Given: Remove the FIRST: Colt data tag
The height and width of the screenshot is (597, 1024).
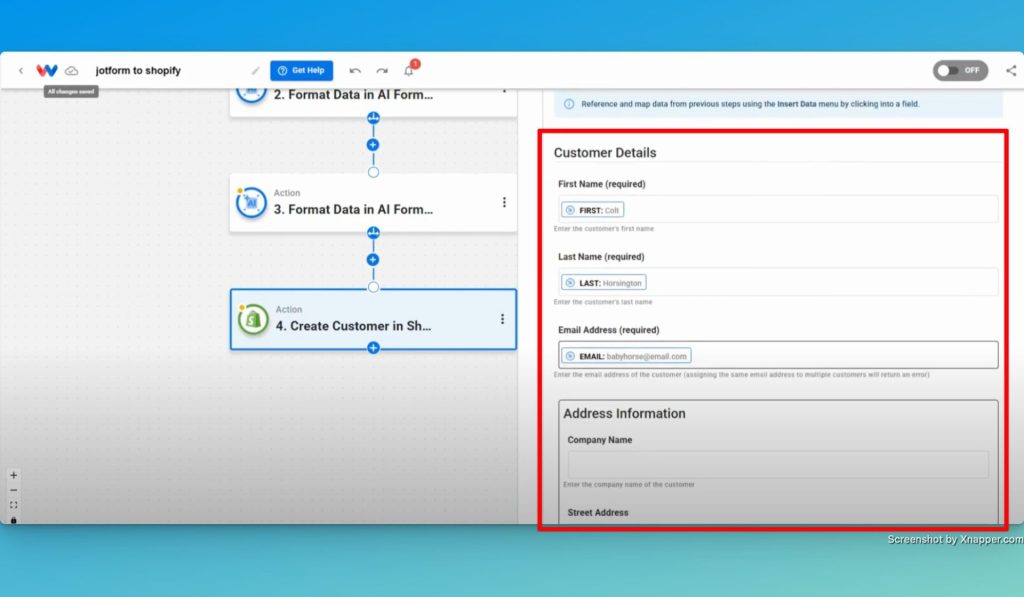Looking at the screenshot, I should [570, 210].
